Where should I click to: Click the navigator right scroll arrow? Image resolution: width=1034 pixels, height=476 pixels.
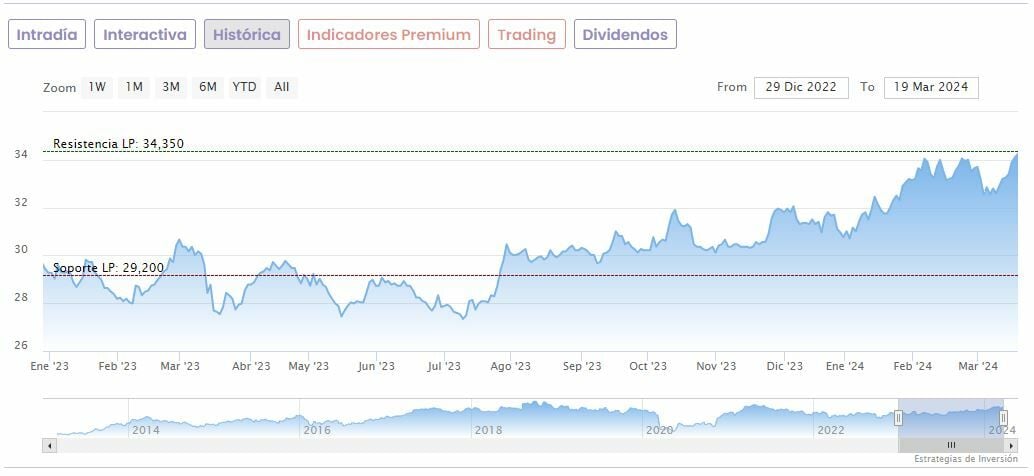[x=1013, y=445]
